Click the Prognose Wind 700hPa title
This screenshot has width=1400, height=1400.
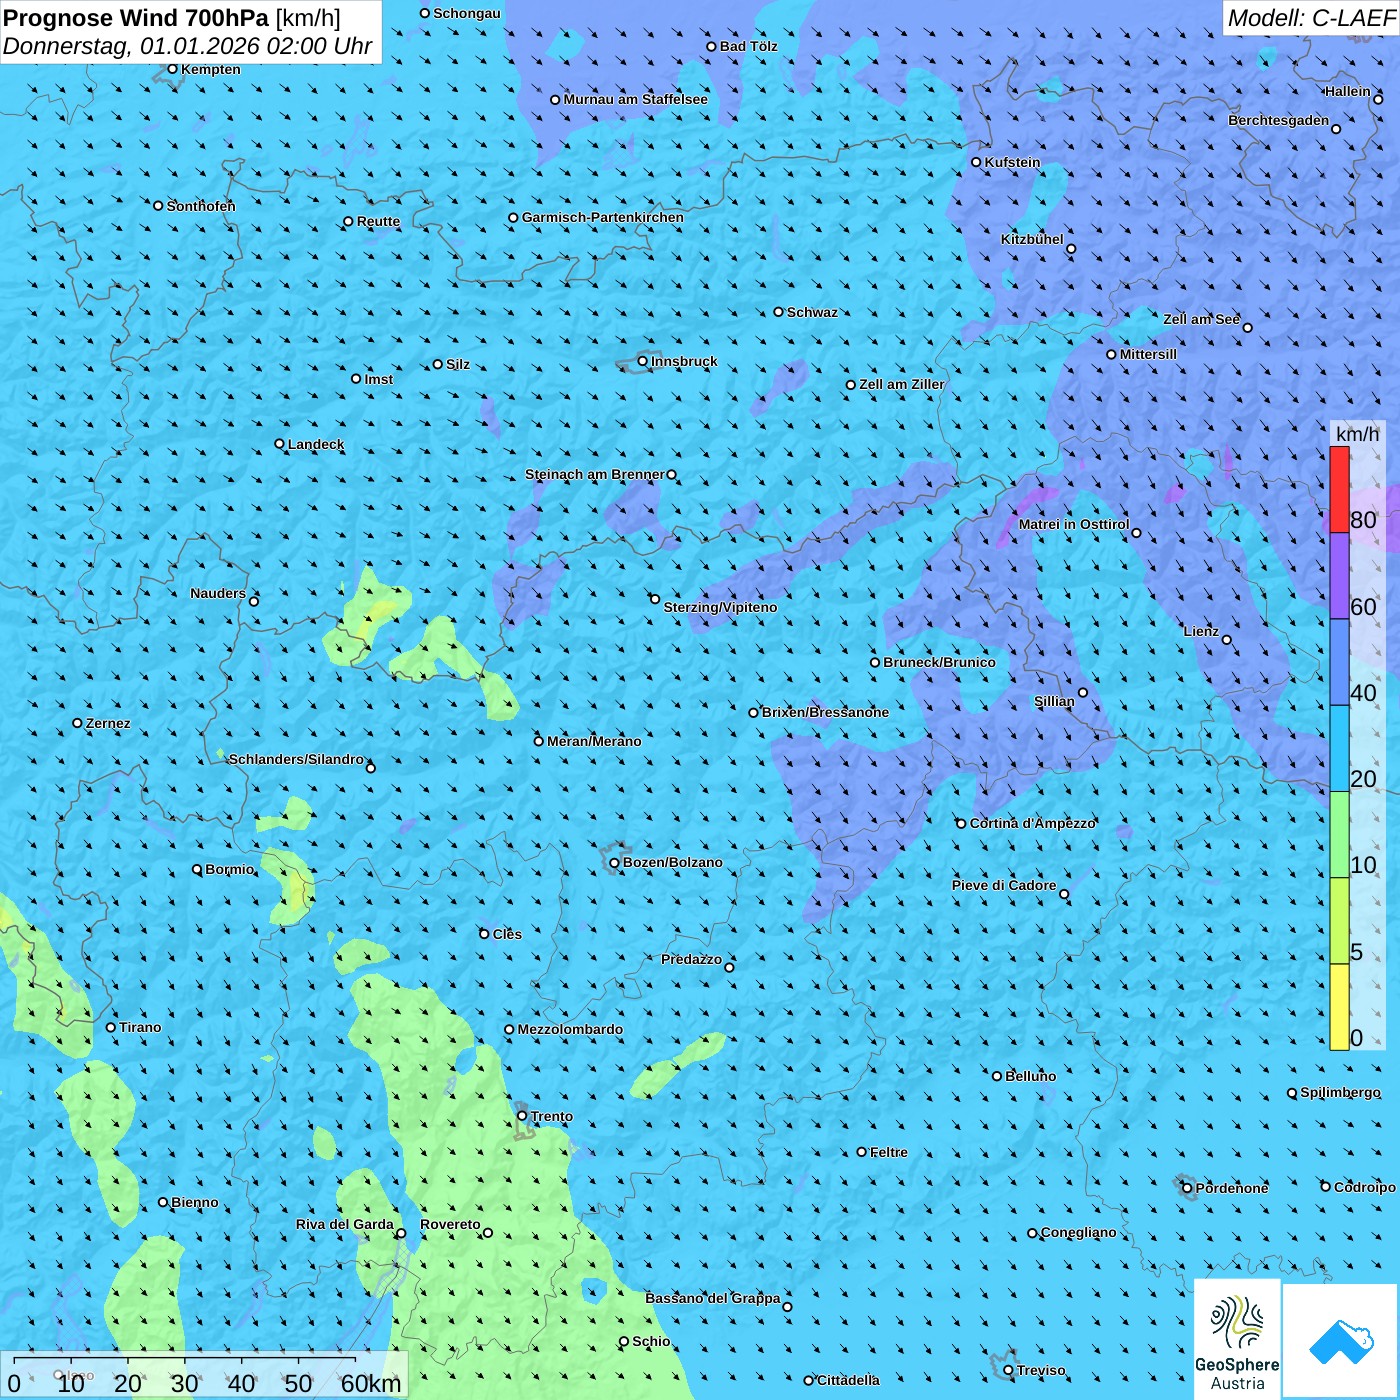click(172, 18)
